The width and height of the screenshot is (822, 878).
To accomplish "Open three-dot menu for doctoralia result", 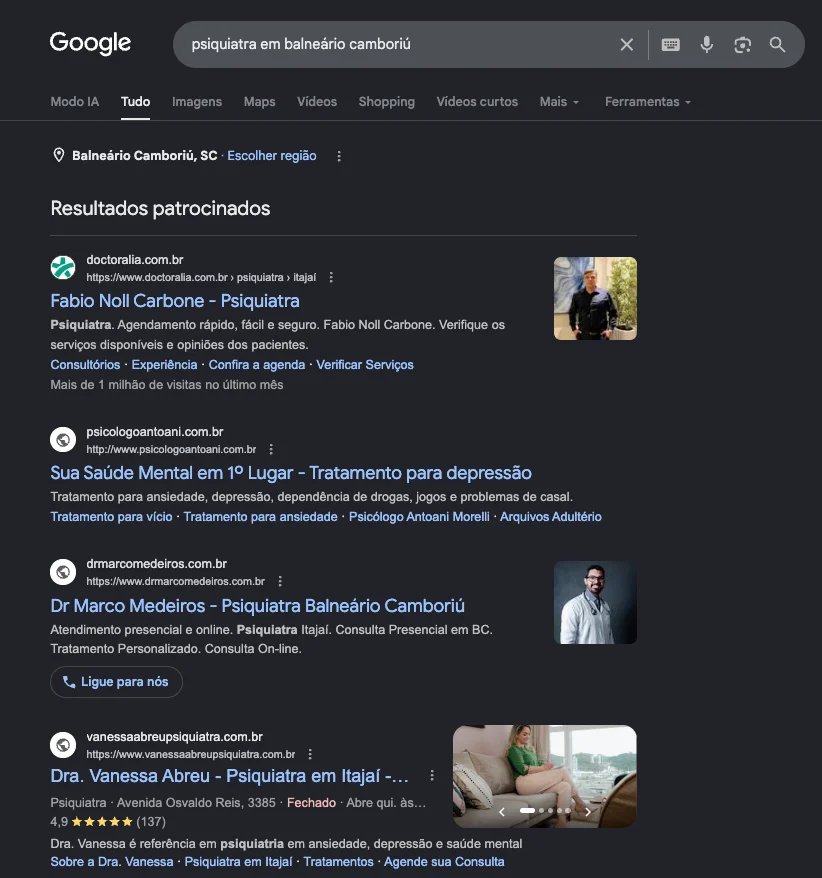I will [331, 277].
